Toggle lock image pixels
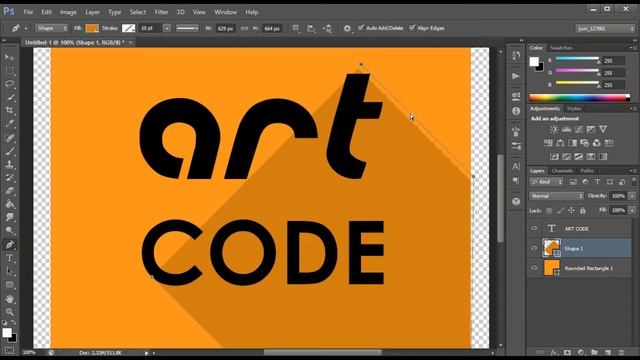This screenshot has height=360, width=640. coord(560,211)
